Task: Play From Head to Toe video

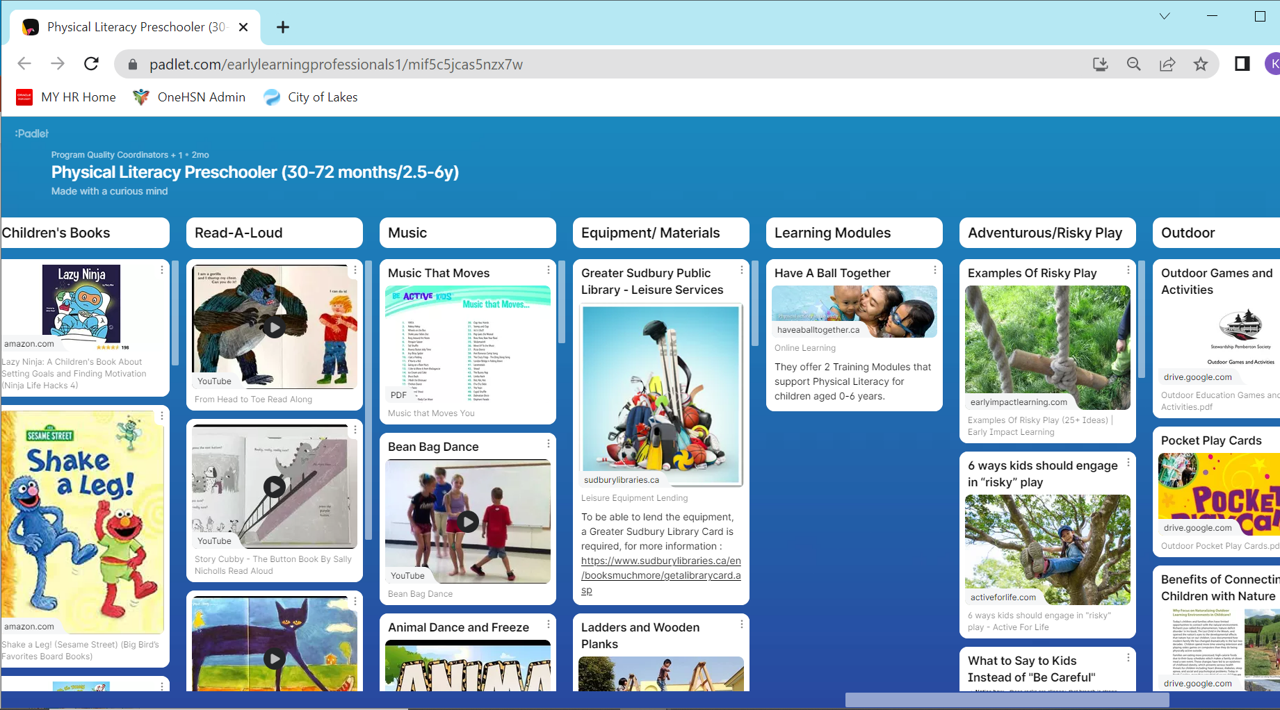Action: [274, 327]
